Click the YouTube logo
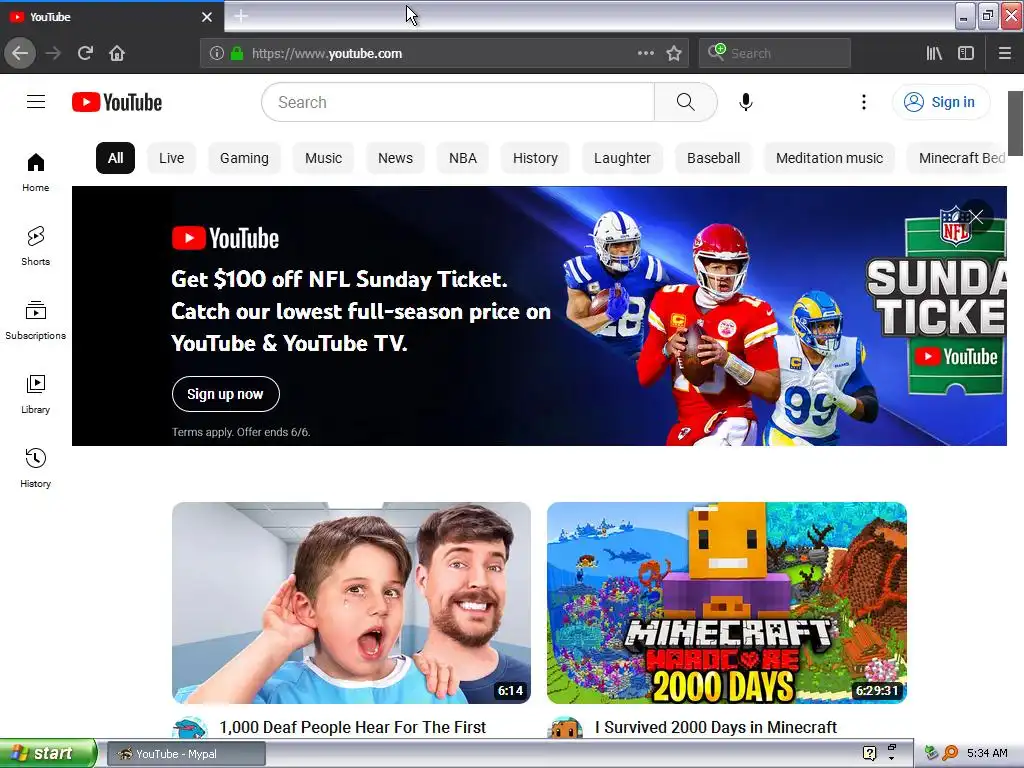 pyautogui.click(x=117, y=102)
